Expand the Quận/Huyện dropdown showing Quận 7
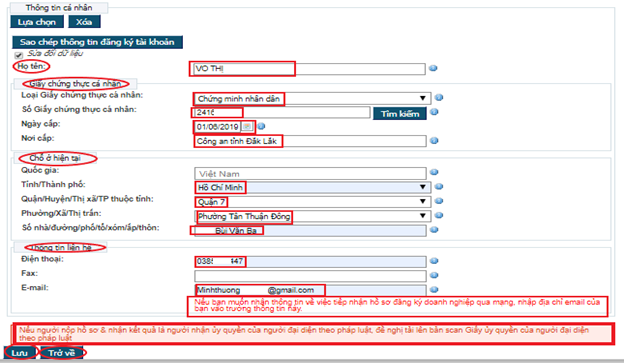The image size is (624, 363). (x=312, y=202)
